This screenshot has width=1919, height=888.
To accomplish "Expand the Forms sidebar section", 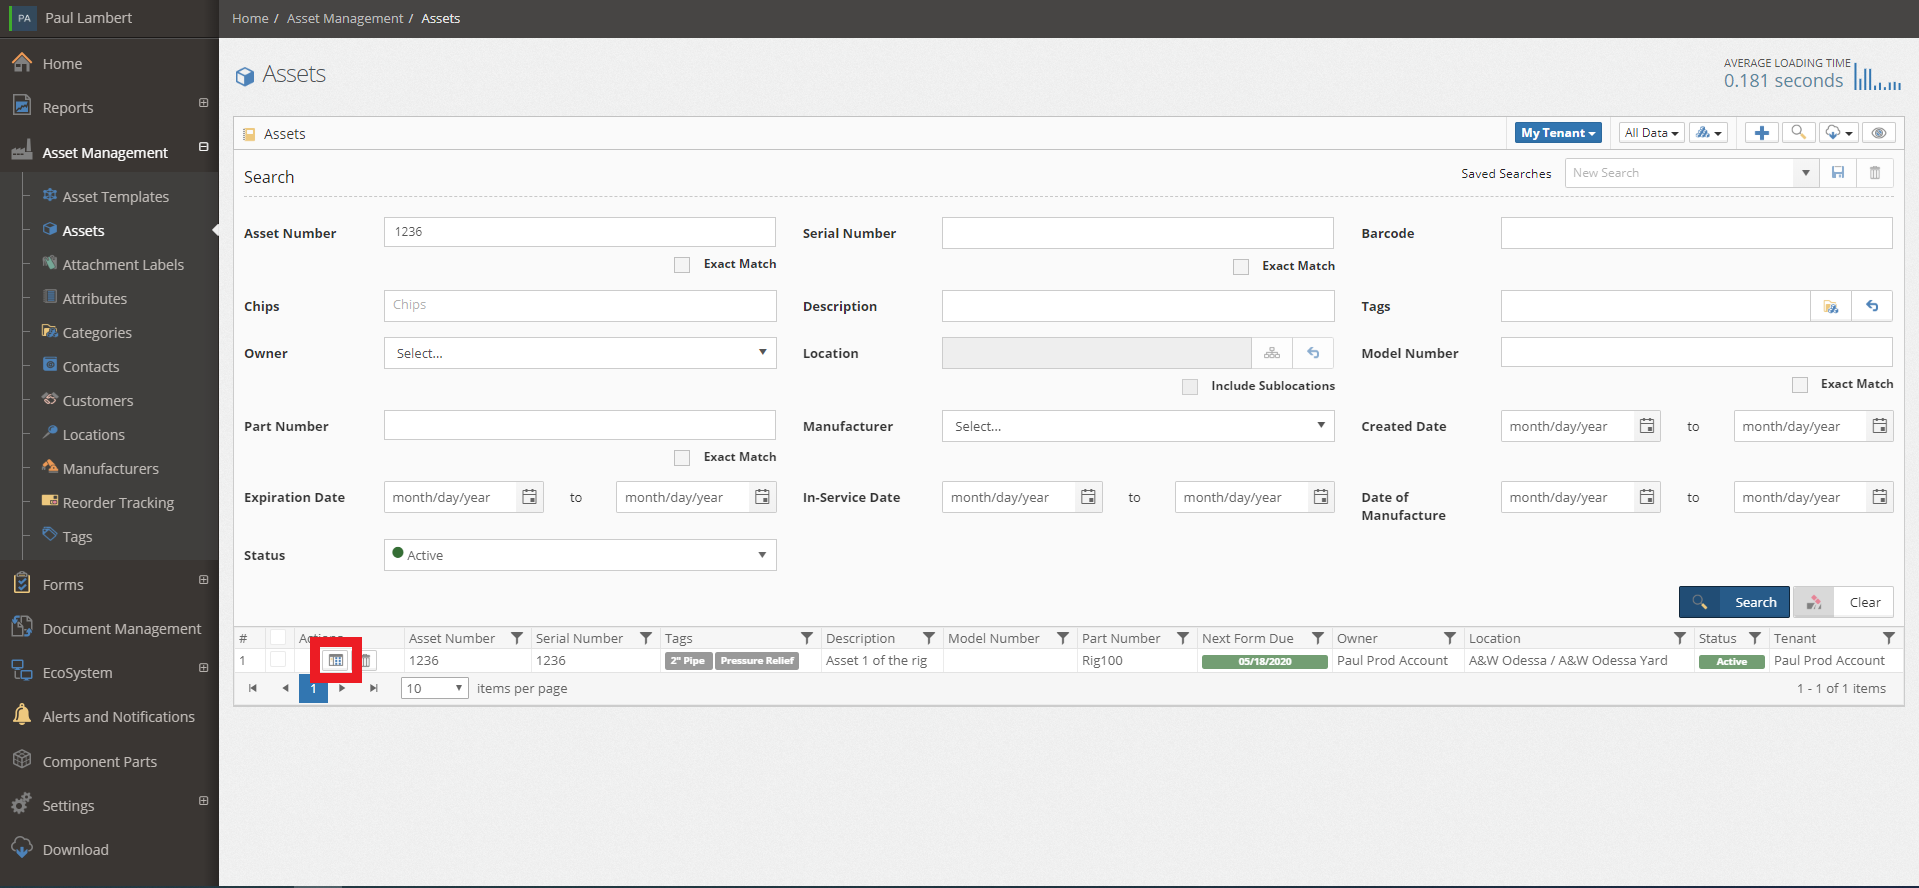I will click(203, 580).
